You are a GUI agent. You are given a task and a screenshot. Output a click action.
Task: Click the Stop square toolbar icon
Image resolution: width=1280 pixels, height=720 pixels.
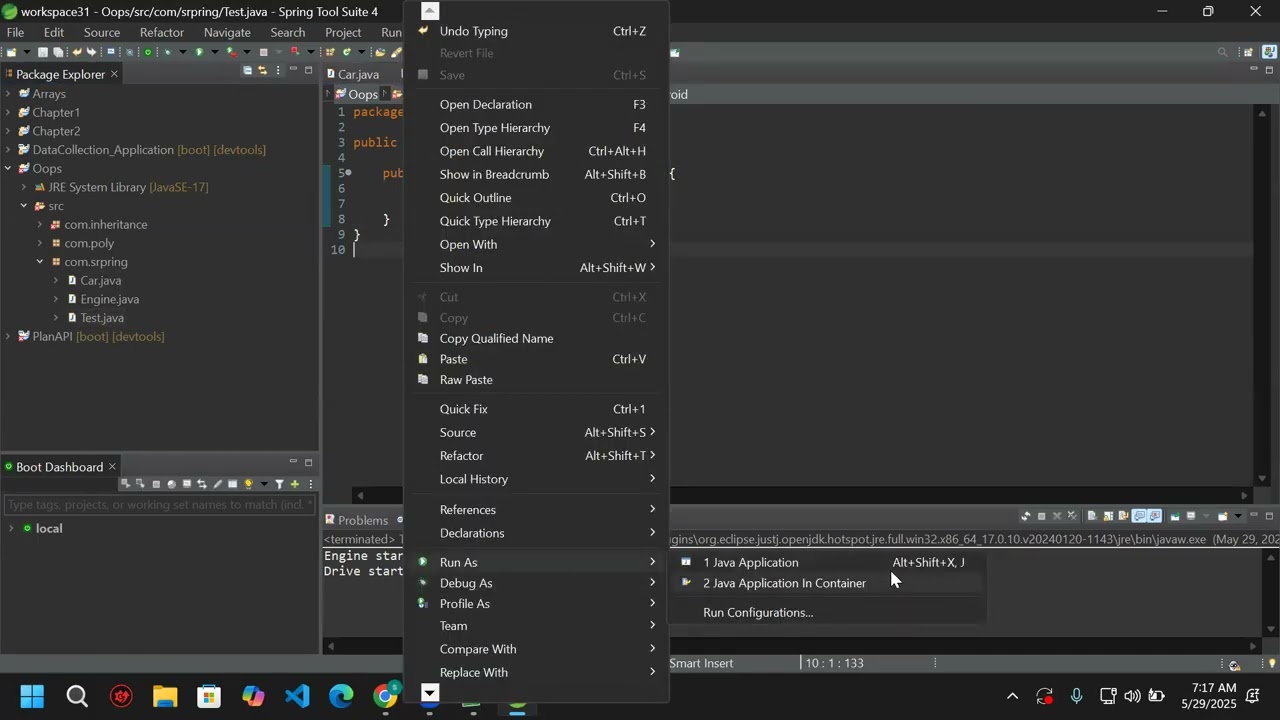pos(263,52)
